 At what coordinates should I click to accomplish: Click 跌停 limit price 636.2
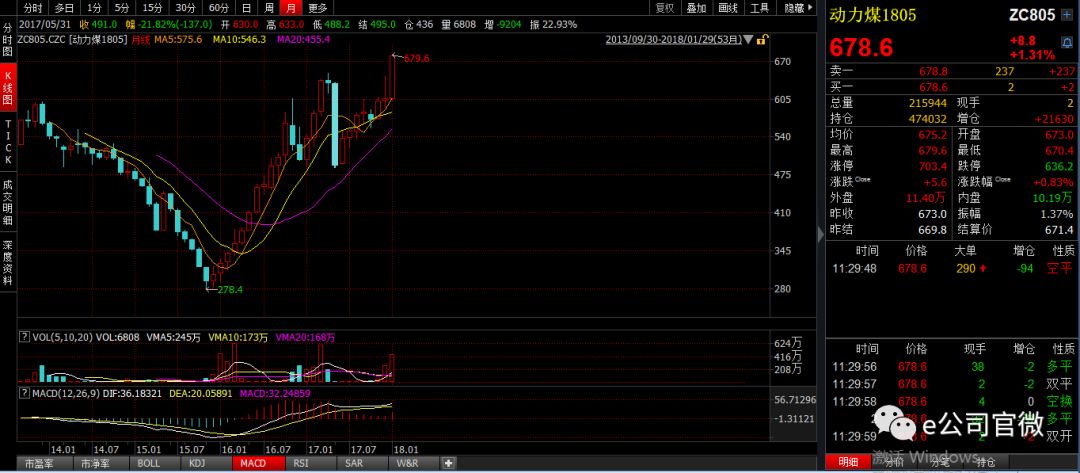(x=1059, y=167)
